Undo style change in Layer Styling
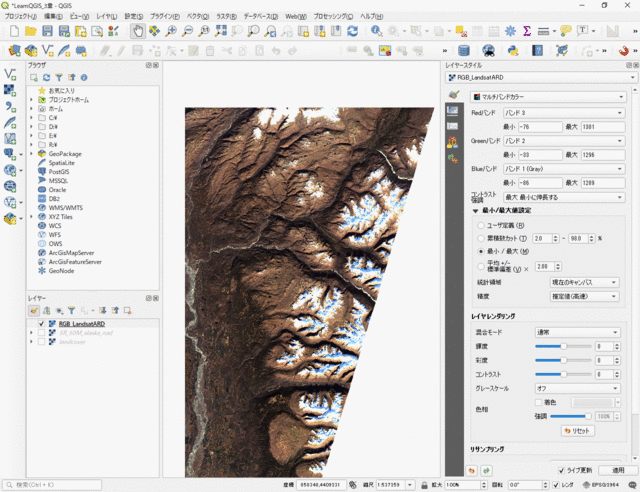The width and height of the screenshot is (640, 492). coord(471,471)
